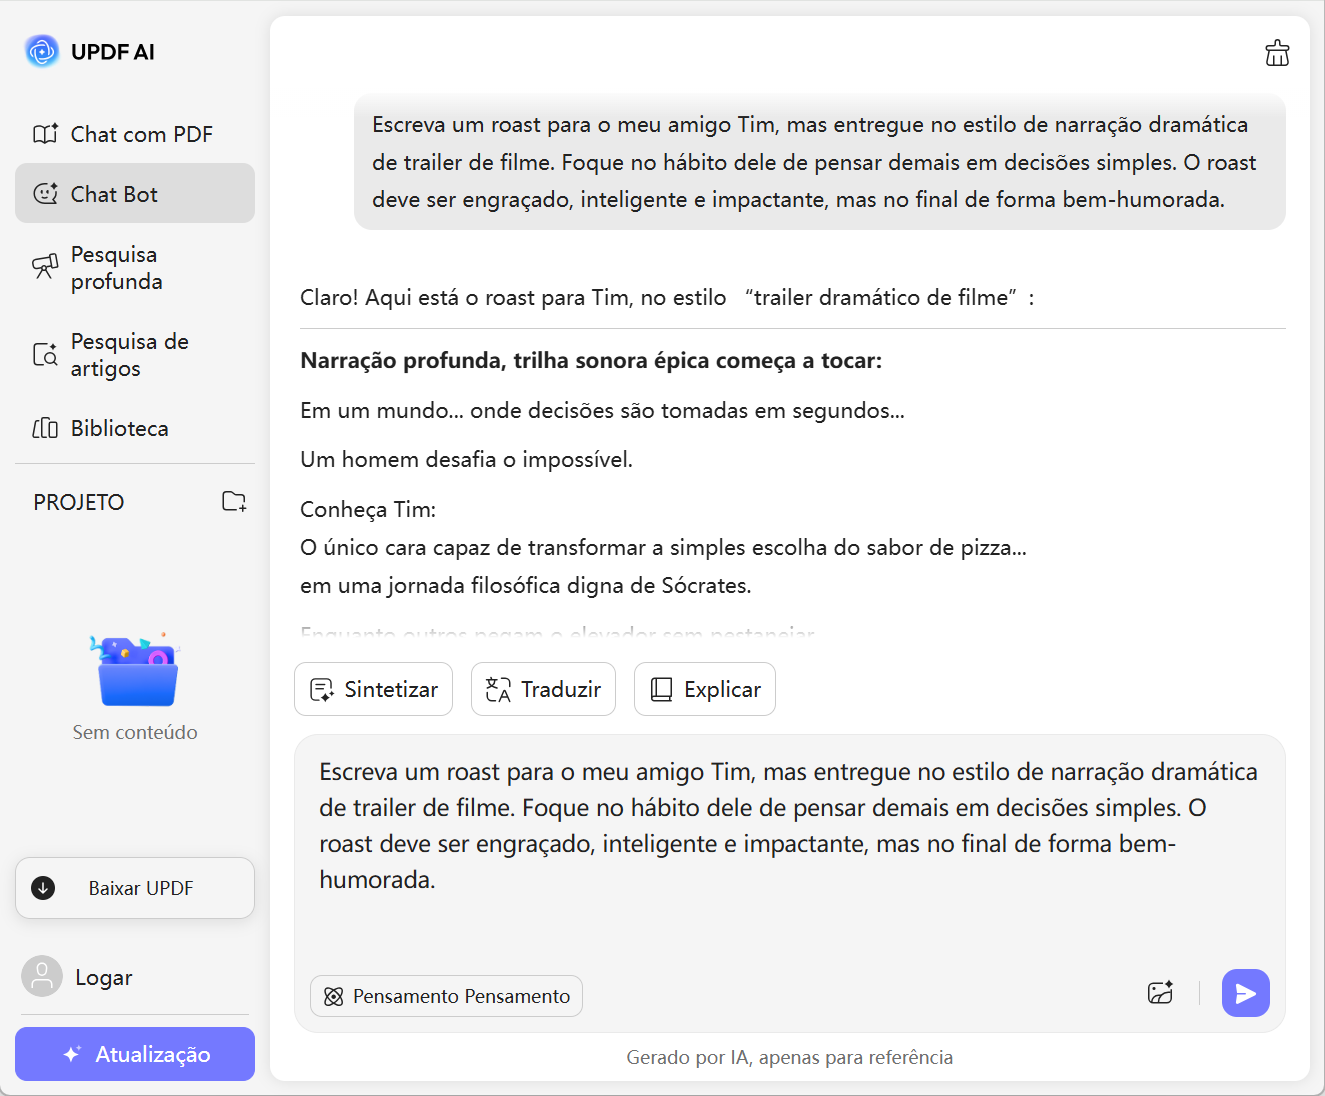Viewport: 1325px width, 1096px height.
Task: Click the new project folder icon
Action: coord(234,501)
